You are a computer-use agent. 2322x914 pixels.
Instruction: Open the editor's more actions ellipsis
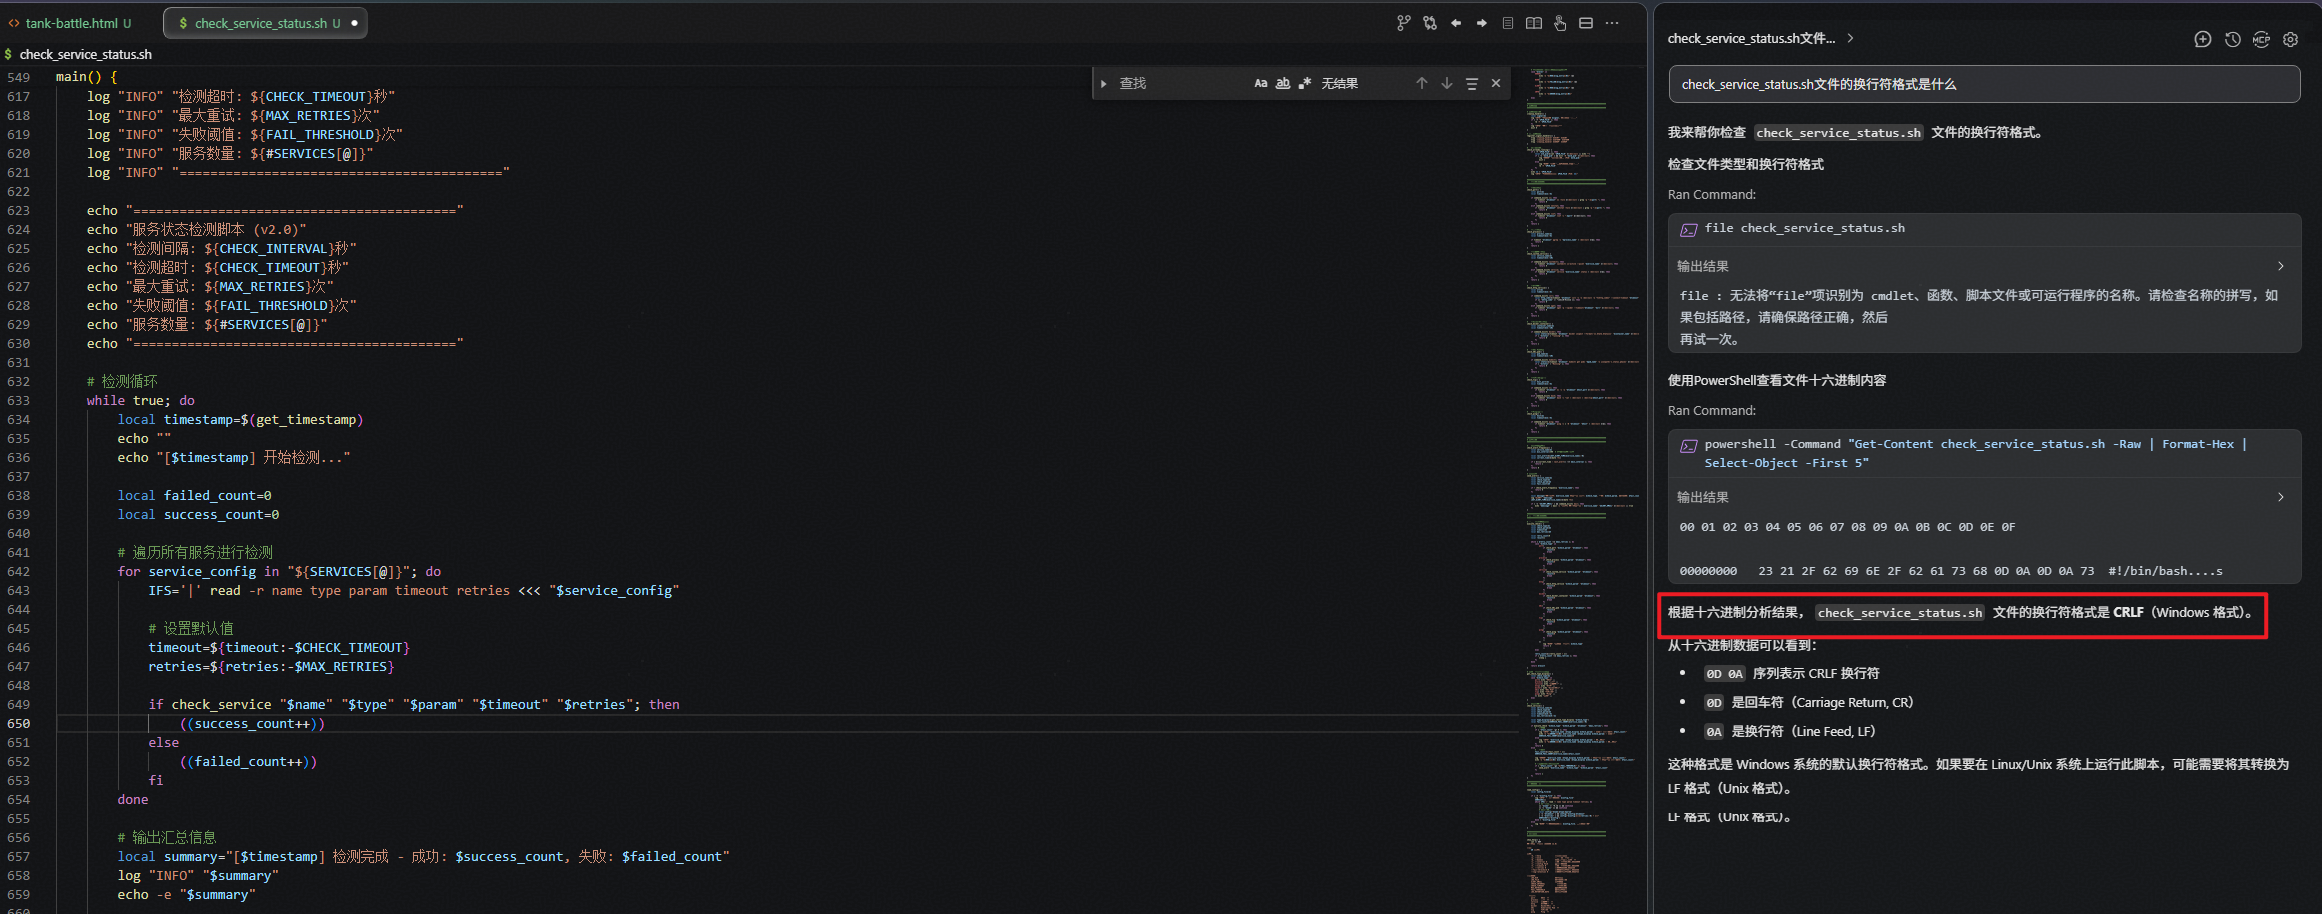click(1612, 23)
